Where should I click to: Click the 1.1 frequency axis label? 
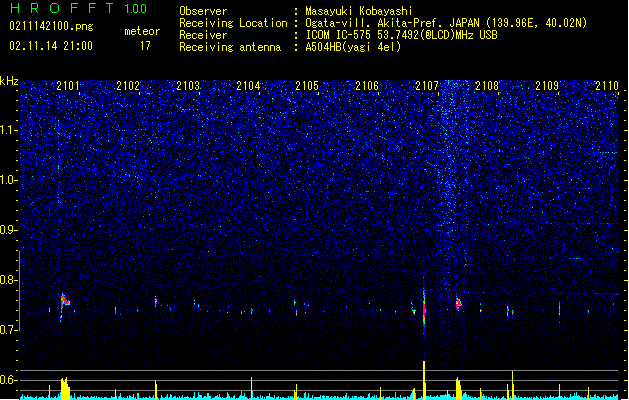9,130
